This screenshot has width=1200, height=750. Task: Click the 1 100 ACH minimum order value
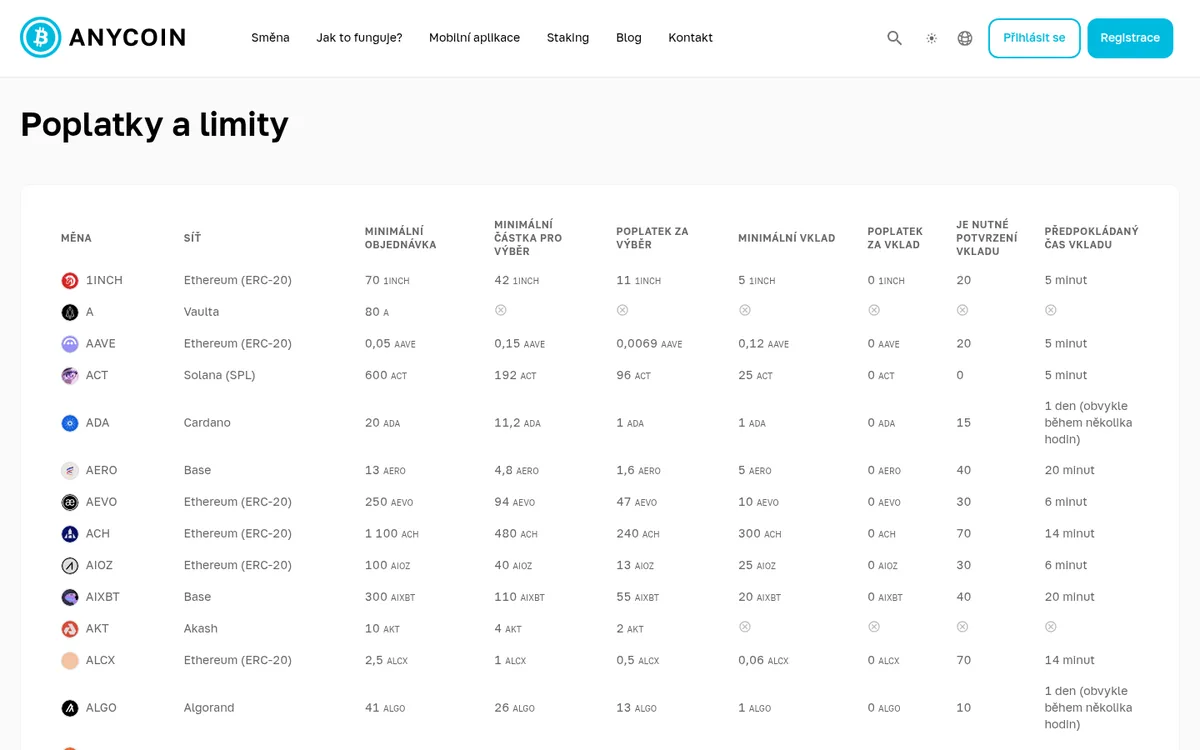tap(392, 534)
